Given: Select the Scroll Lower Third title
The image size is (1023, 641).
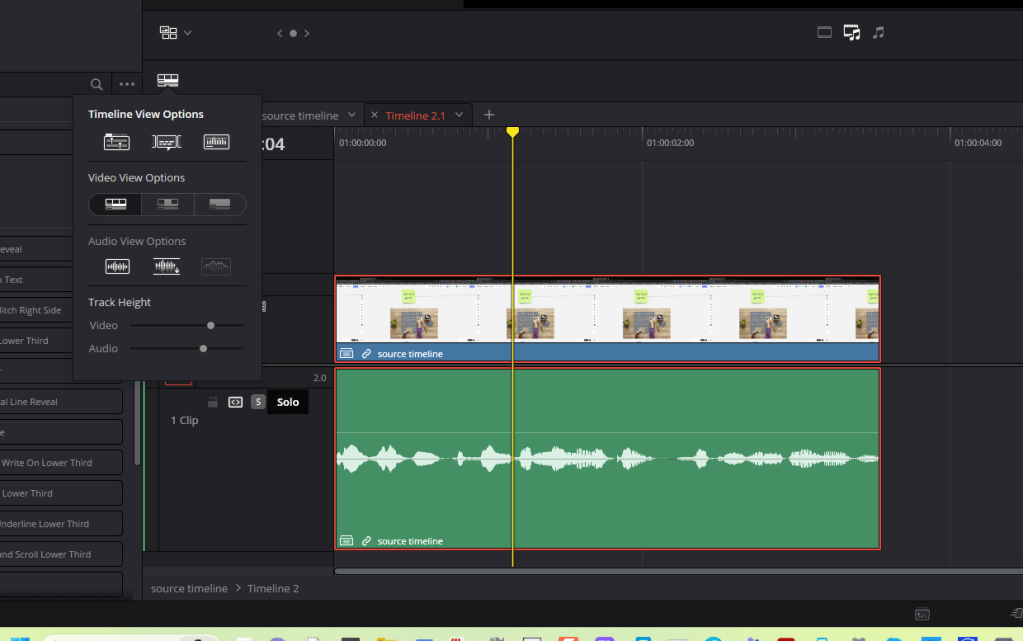Looking at the screenshot, I should coord(61,554).
